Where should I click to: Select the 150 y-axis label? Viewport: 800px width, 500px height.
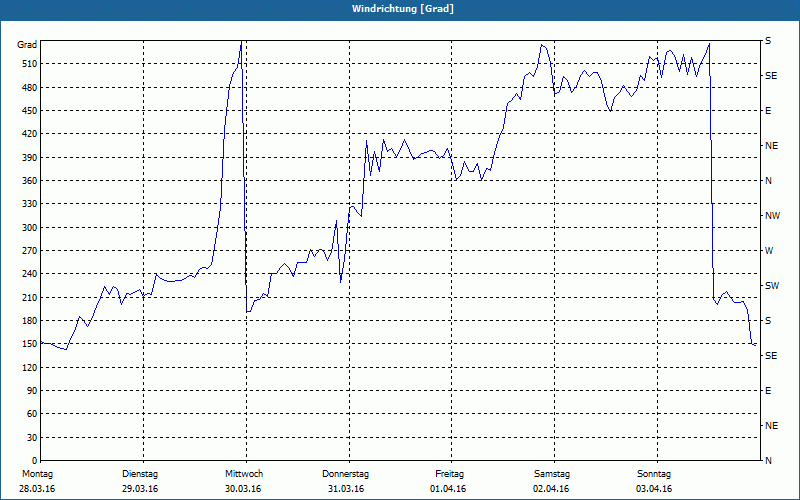click(x=30, y=344)
